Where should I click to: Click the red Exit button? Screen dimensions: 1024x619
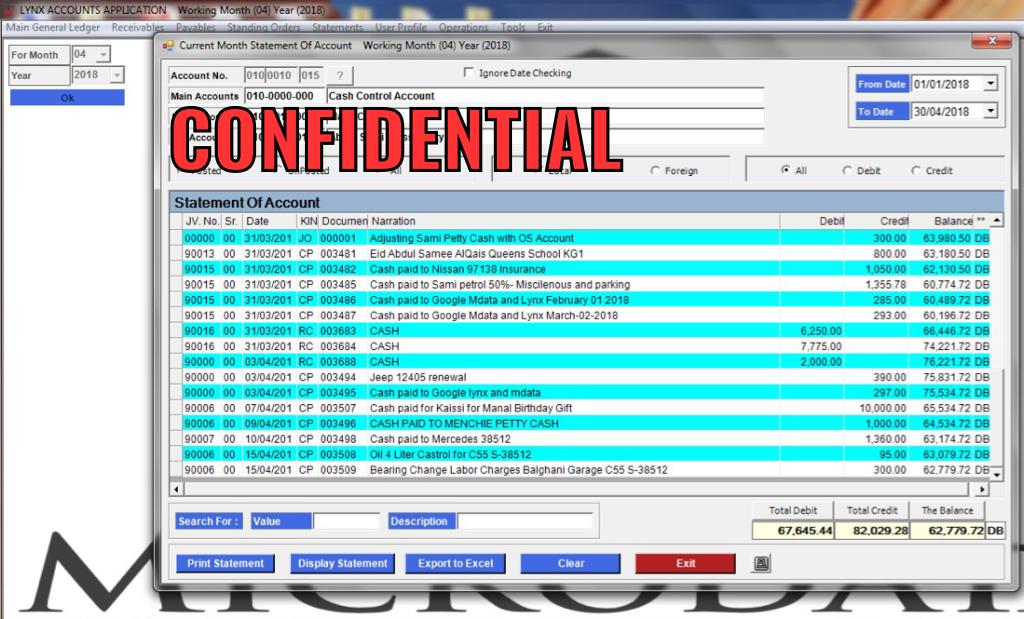pyautogui.click(x=685, y=563)
